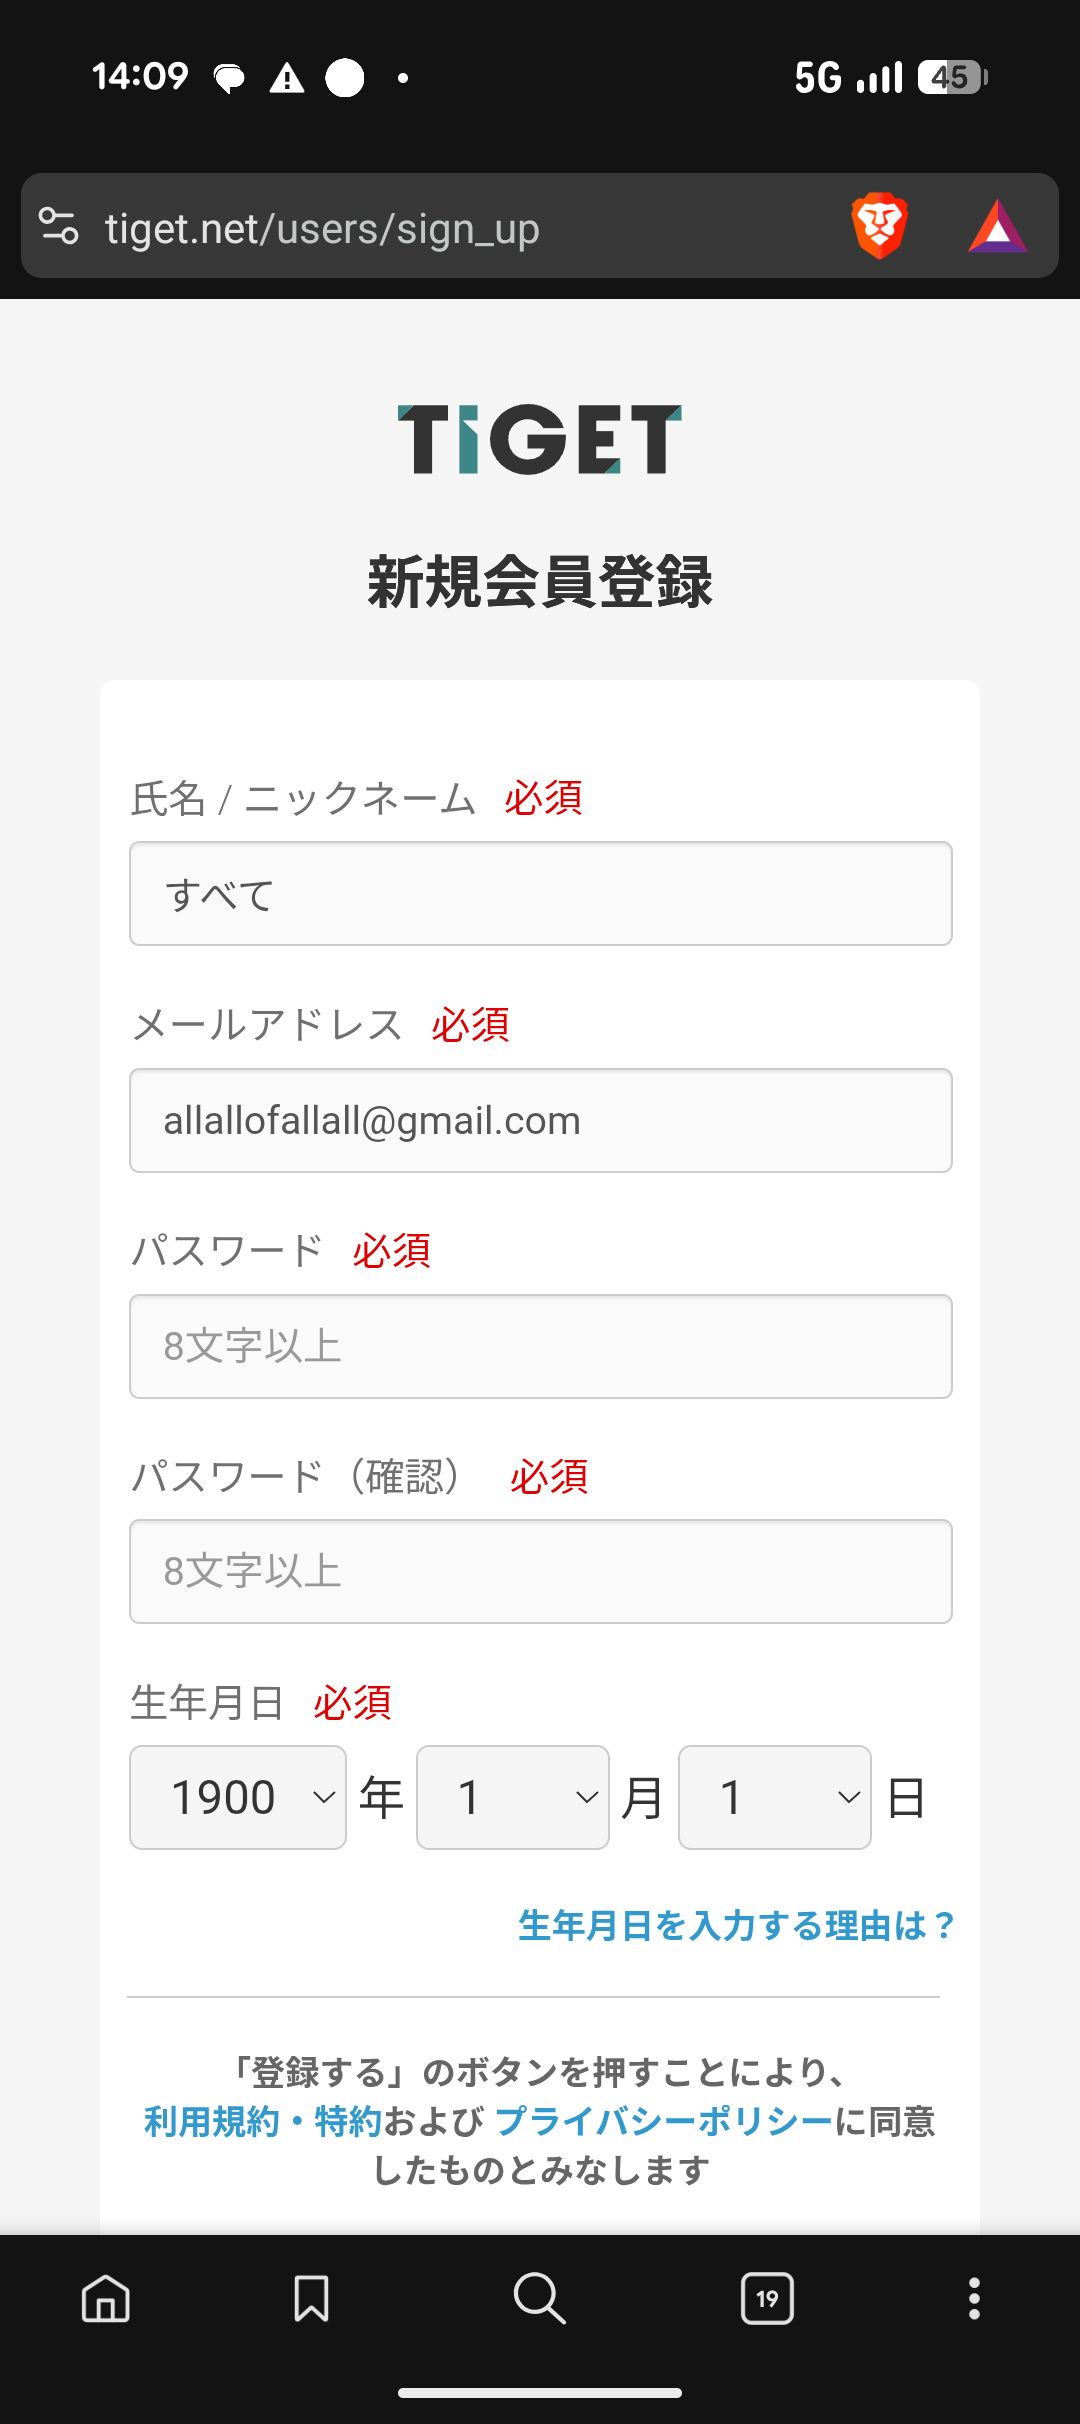Expand the birth year dropdown showing 1900
Image resolution: width=1080 pixels, height=2424 pixels.
tap(238, 1797)
